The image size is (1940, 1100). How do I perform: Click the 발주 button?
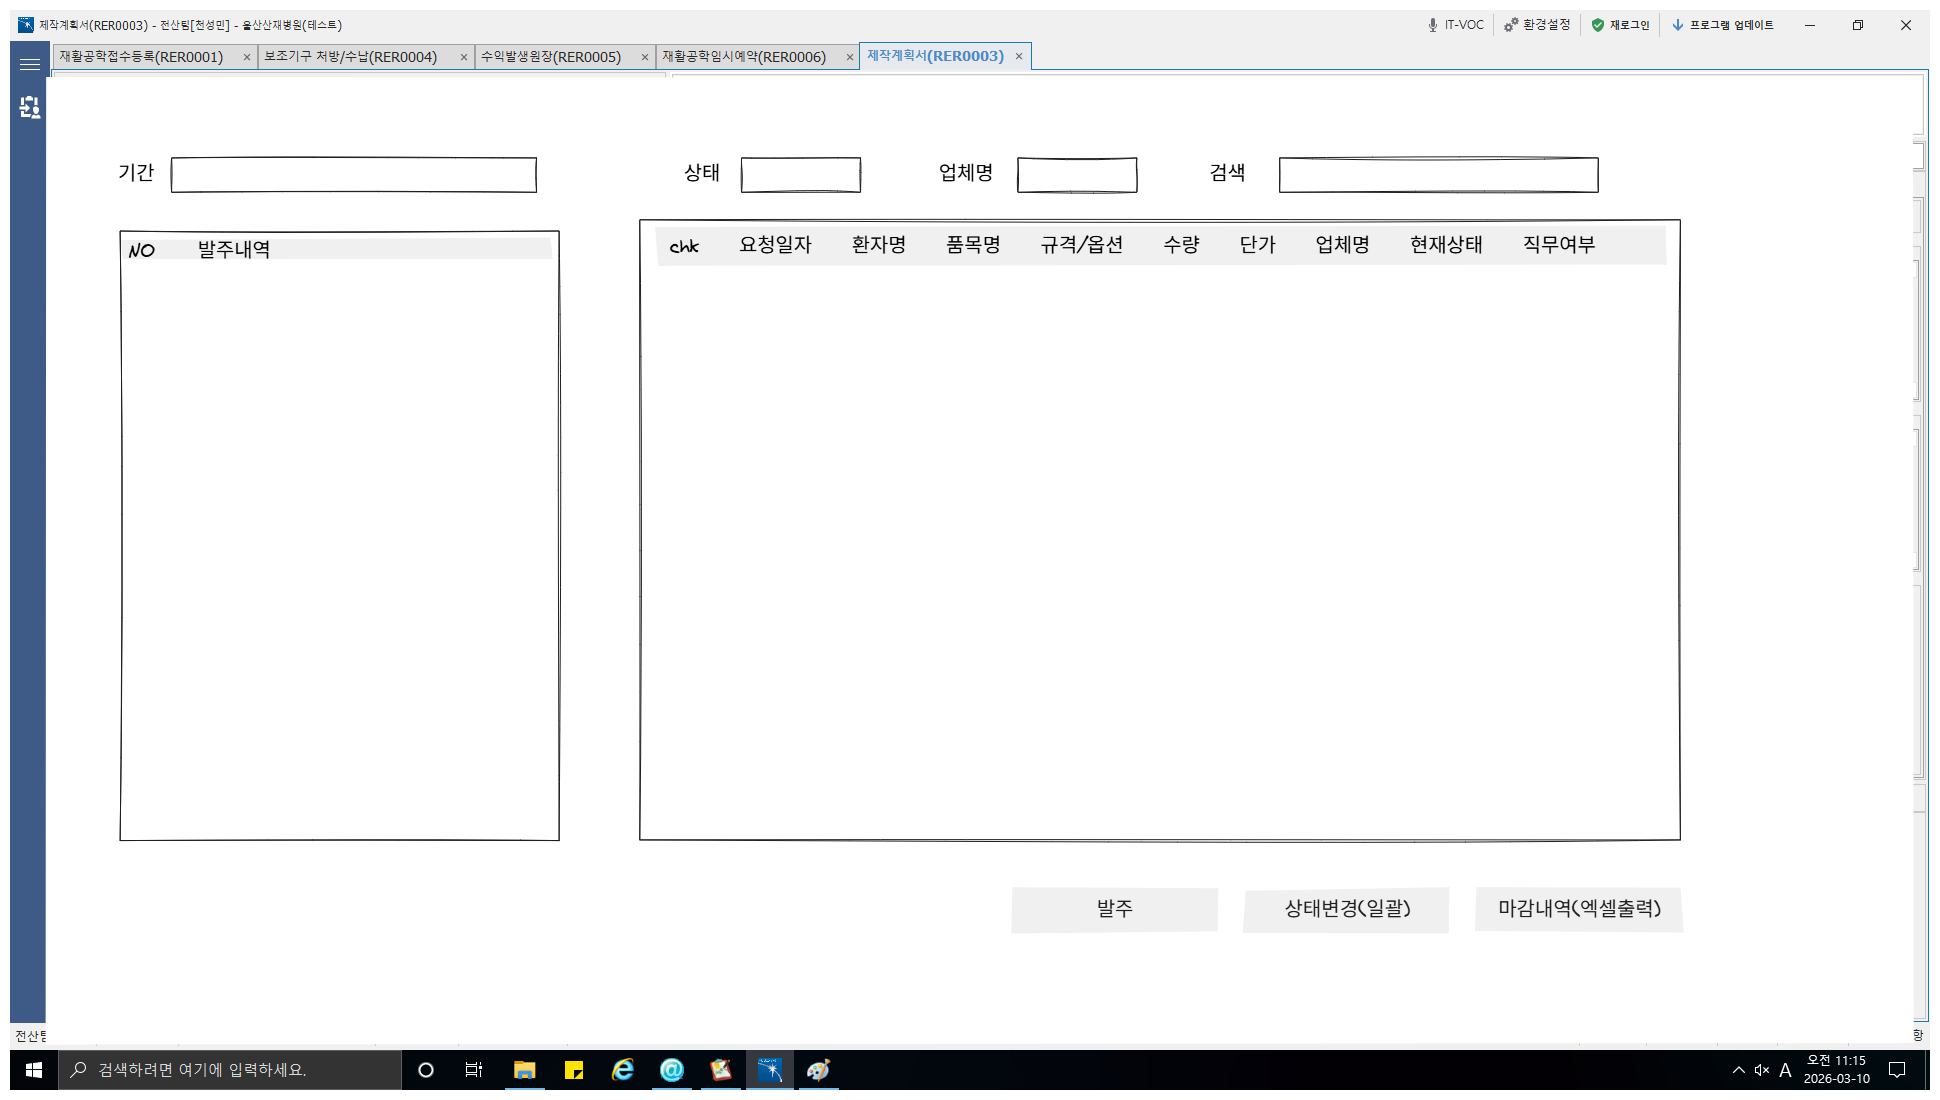point(1115,909)
